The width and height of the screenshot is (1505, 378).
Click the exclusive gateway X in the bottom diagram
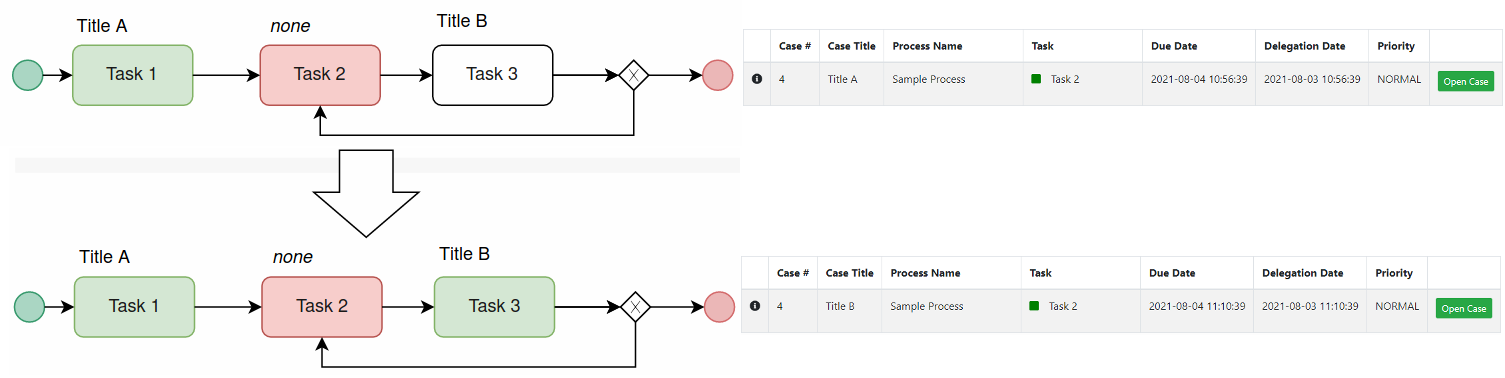(635, 306)
